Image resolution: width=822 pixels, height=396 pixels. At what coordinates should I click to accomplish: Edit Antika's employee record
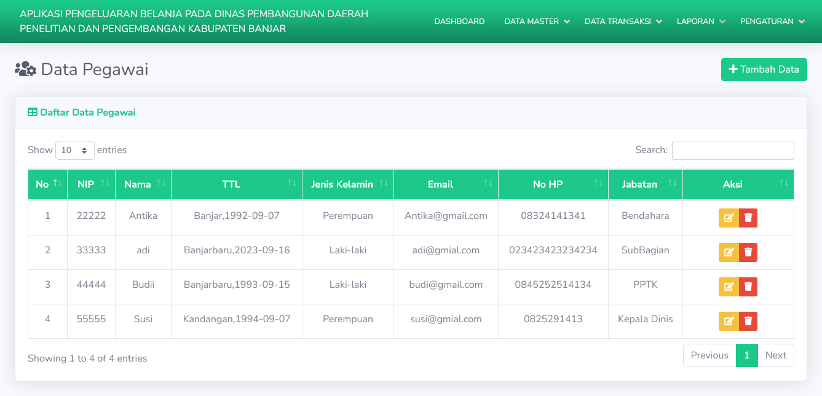click(x=729, y=218)
